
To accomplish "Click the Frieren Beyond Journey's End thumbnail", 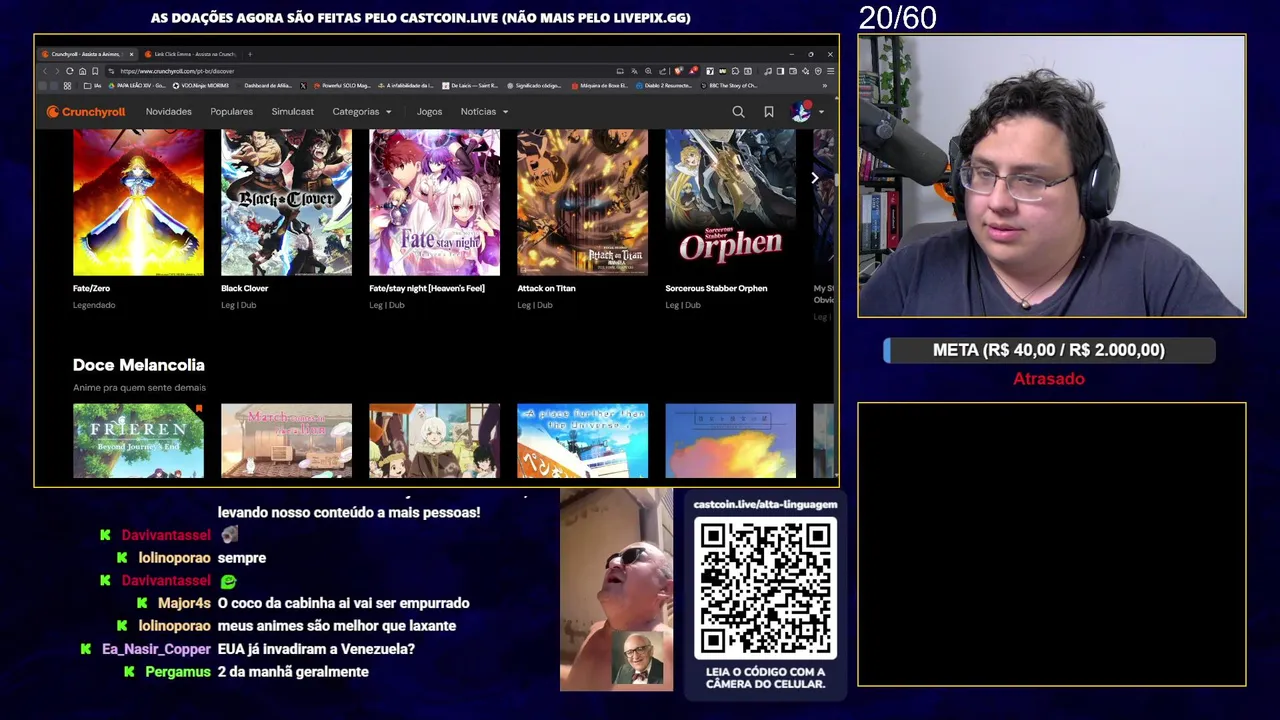I will click(138, 441).
